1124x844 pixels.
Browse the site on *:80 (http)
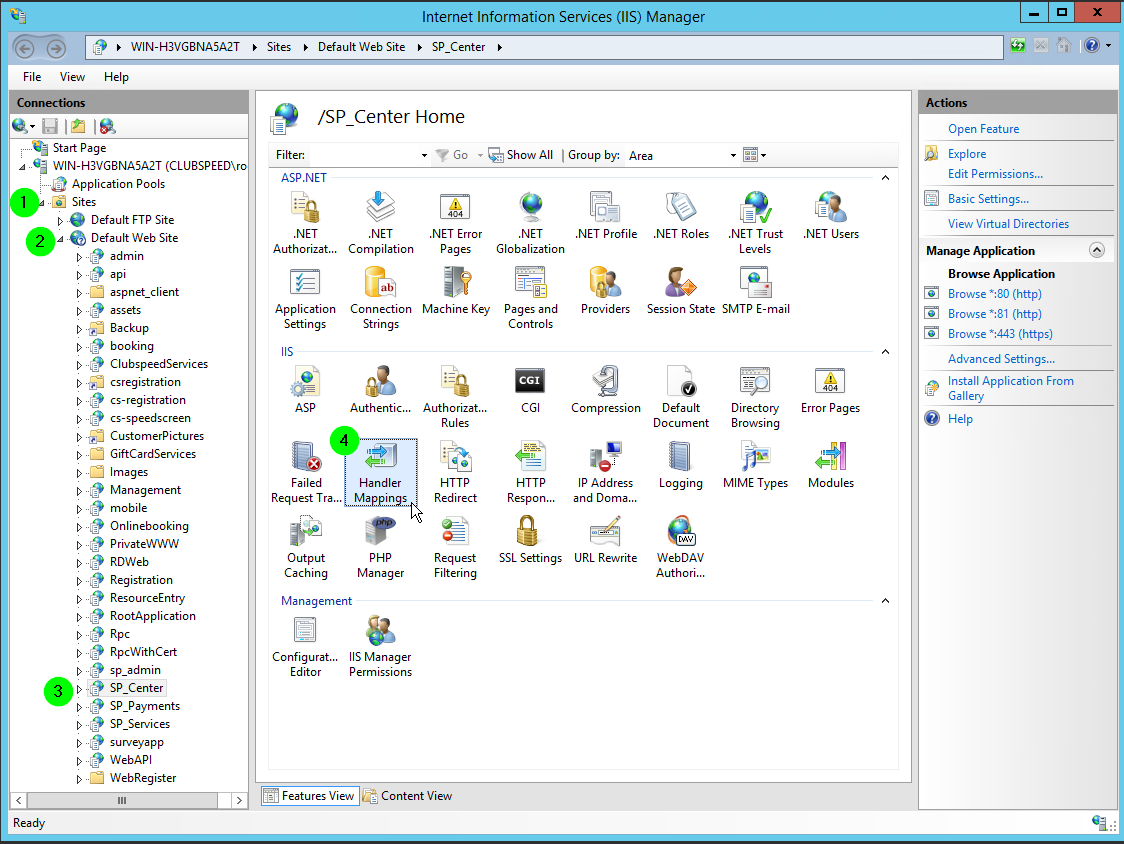994,294
